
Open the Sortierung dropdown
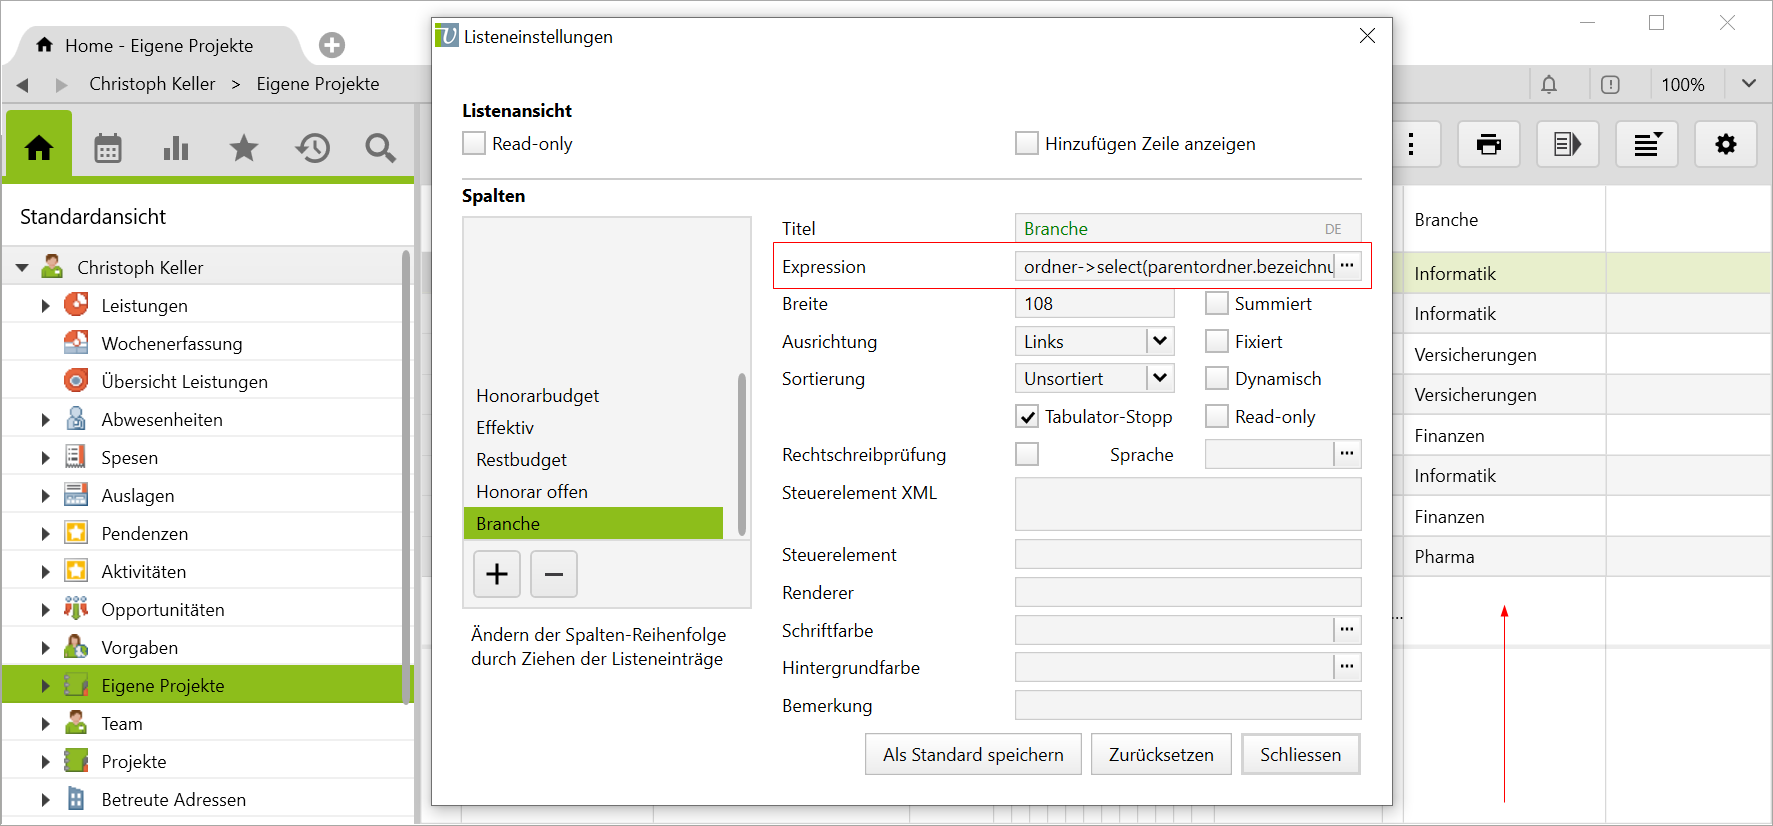click(1159, 379)
